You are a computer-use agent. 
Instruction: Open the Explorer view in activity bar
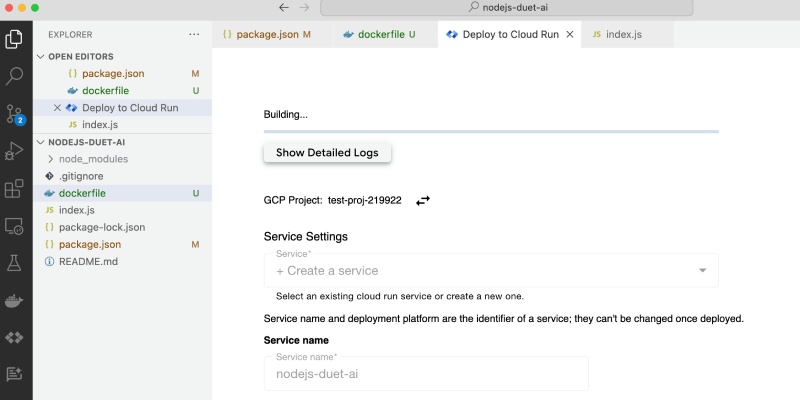click(14, 39)
